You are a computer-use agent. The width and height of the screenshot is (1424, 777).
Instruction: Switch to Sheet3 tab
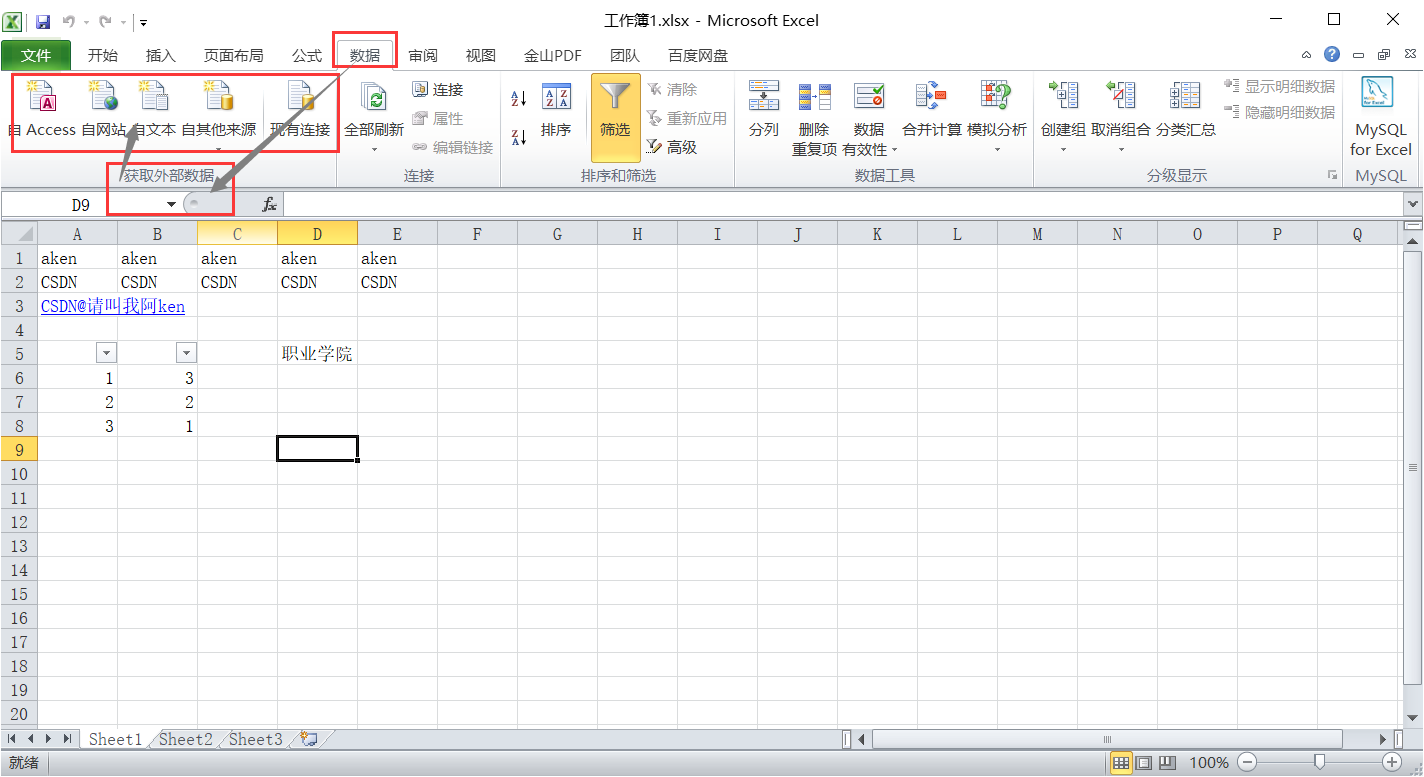pyautogui.click(x=256, y=739)
